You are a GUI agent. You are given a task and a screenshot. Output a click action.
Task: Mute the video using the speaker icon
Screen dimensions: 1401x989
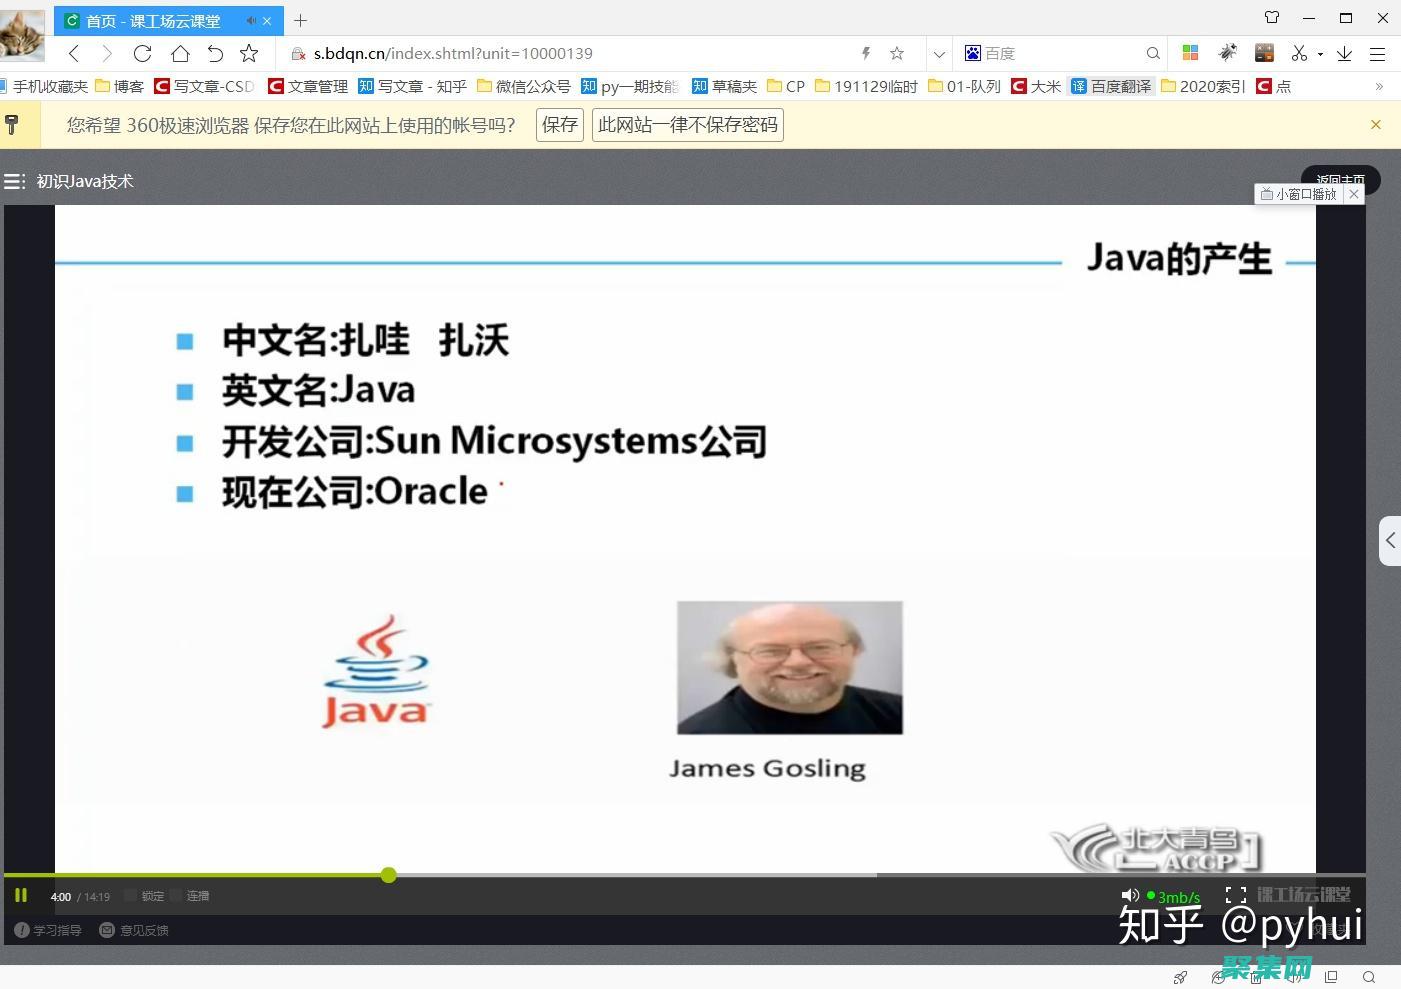click(x=1130, y=895)
